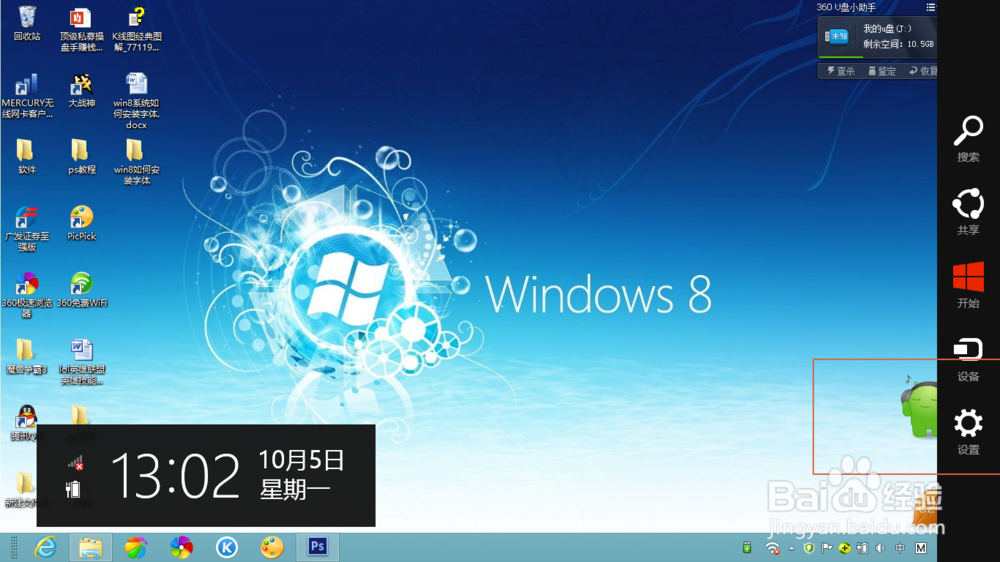This screenshot has height=562, width=1000.
Task: Launch the MERCURY无线网卡客户端 shortcut
Action: tap(27, 96)
